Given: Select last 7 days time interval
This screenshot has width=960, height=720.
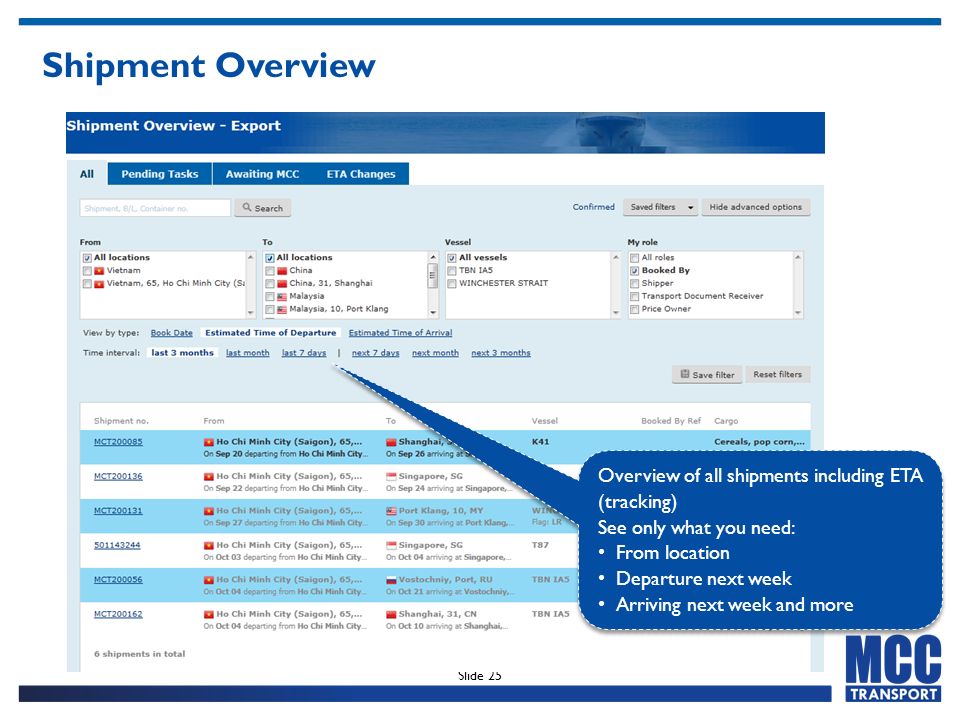Looking at the screenshot, I should pyautogui.click(x=304, y=353).
